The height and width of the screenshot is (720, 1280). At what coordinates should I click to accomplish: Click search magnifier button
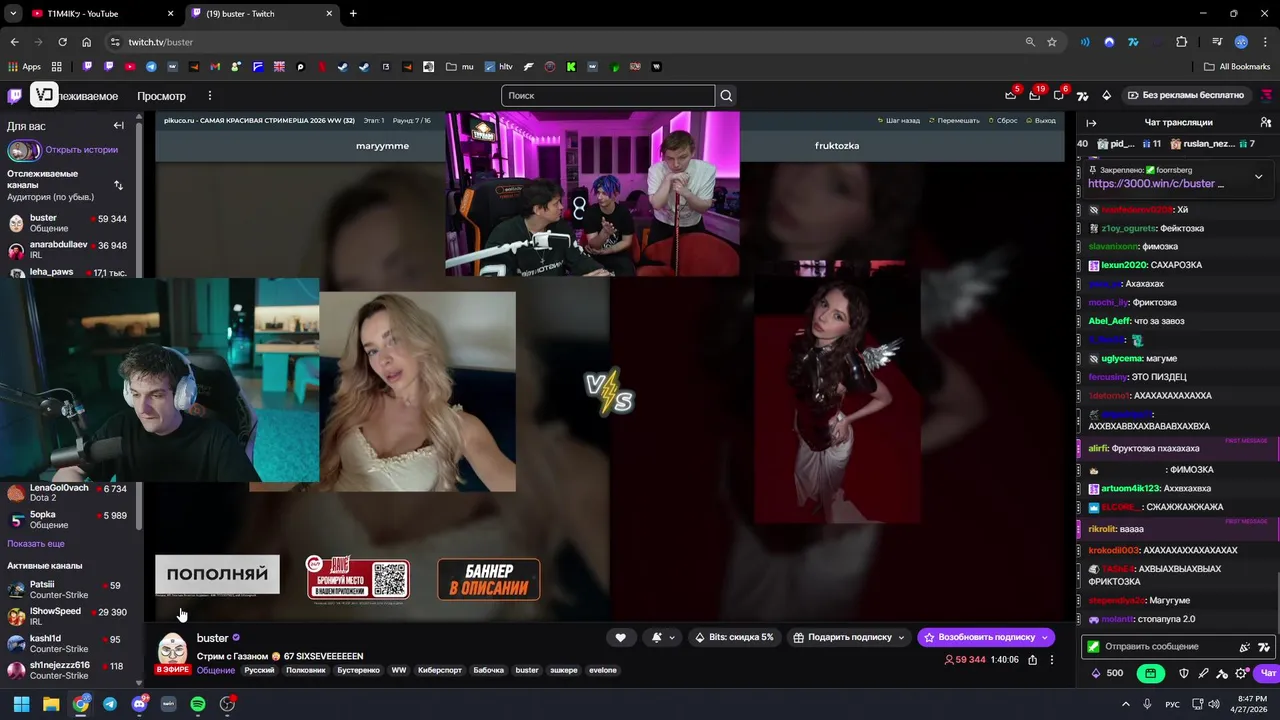[727, 96]
